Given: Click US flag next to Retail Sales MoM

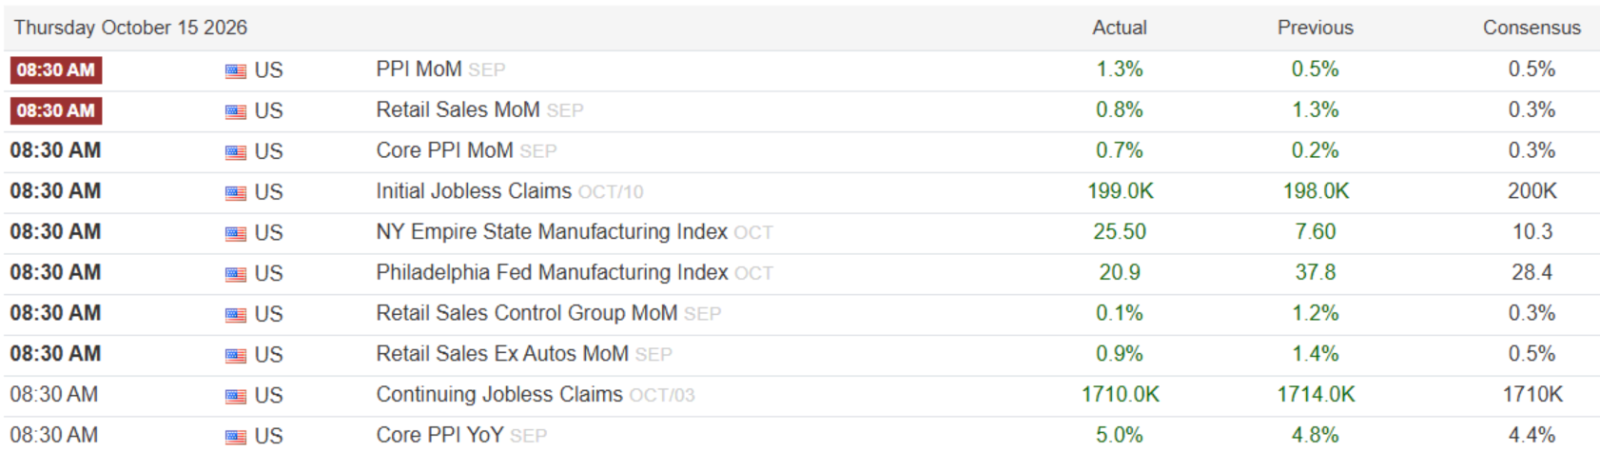Looking at the screenshot, I should [x=236, y=112].
